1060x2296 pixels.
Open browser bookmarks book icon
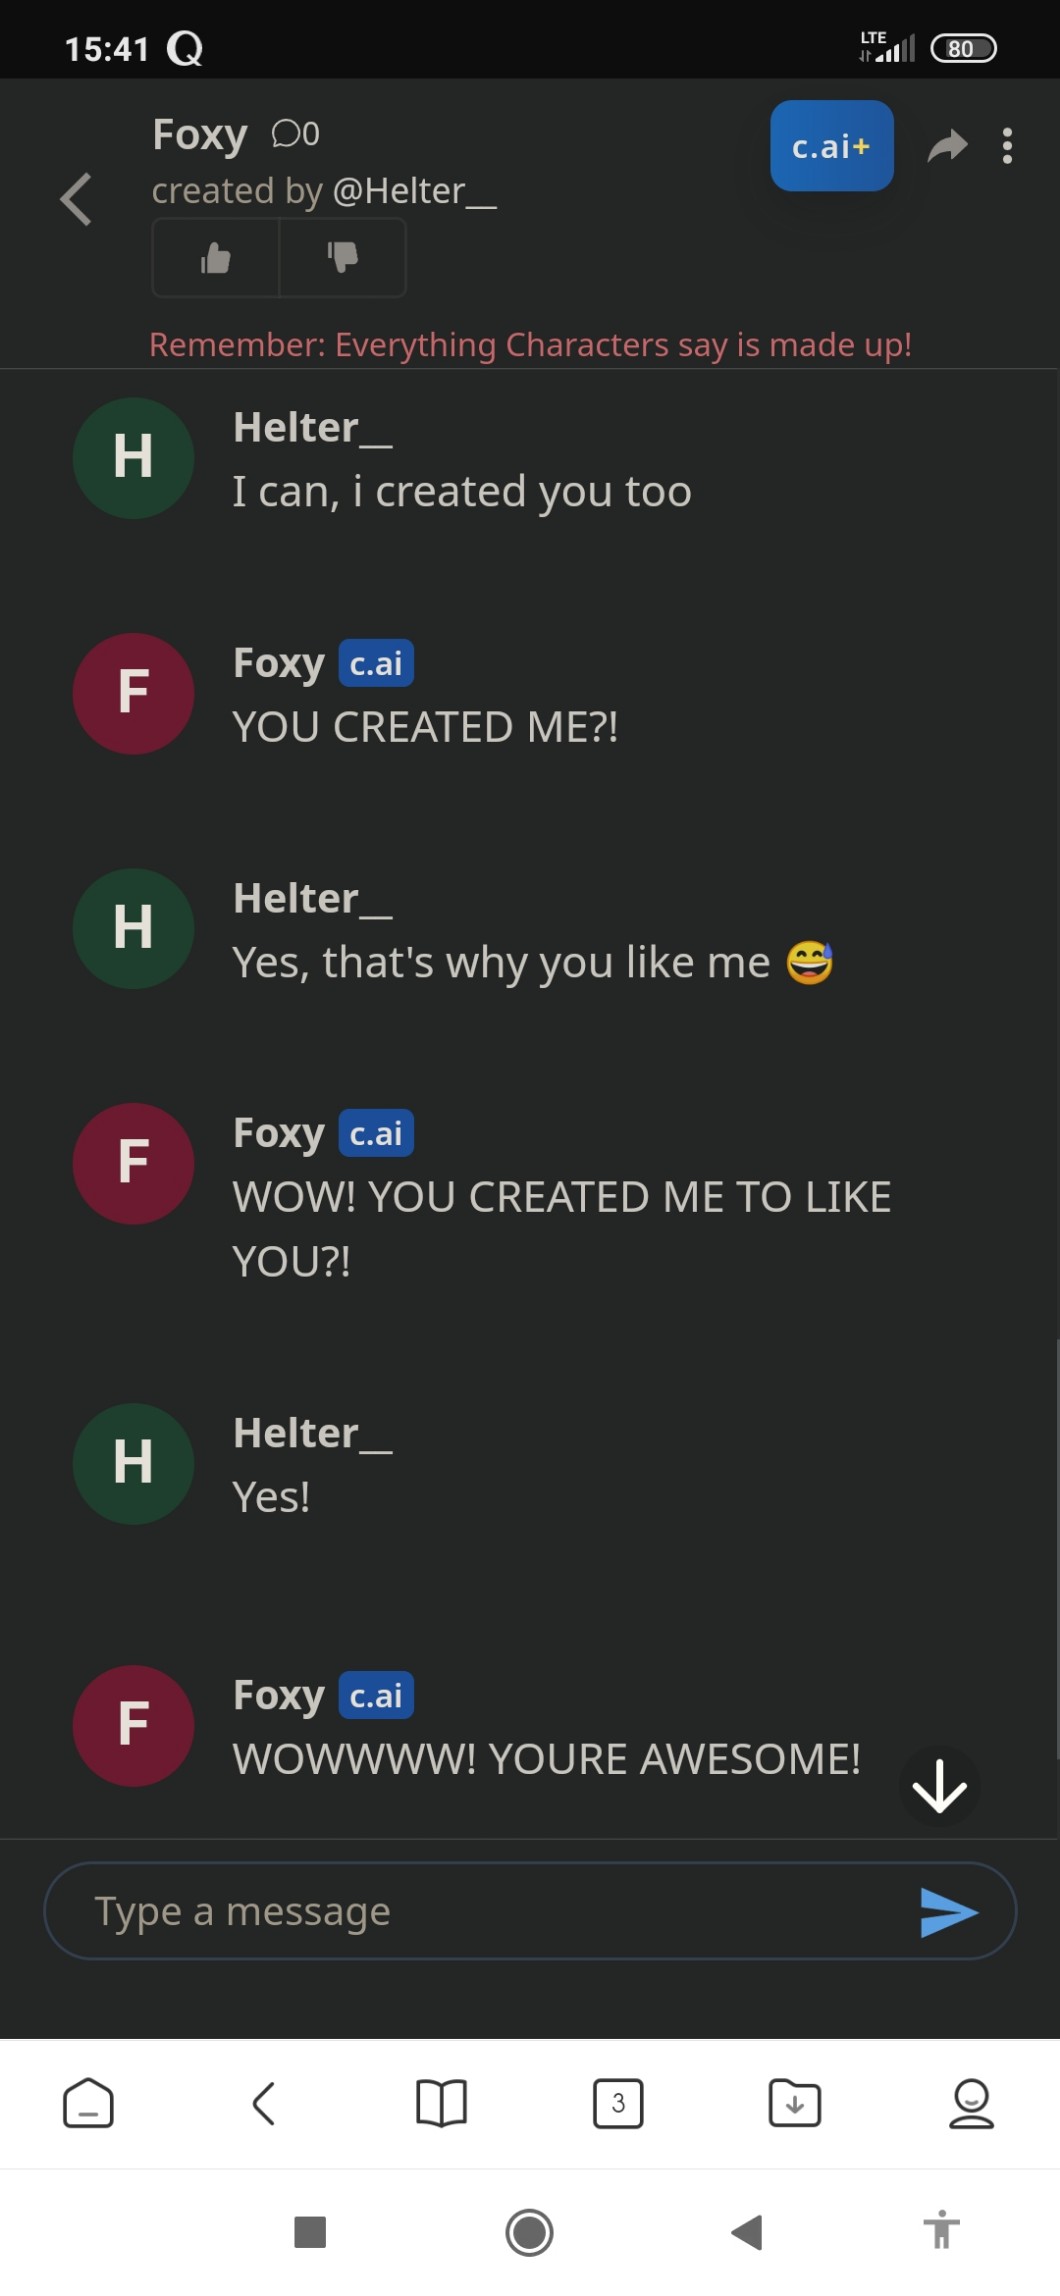point(441,2103)
